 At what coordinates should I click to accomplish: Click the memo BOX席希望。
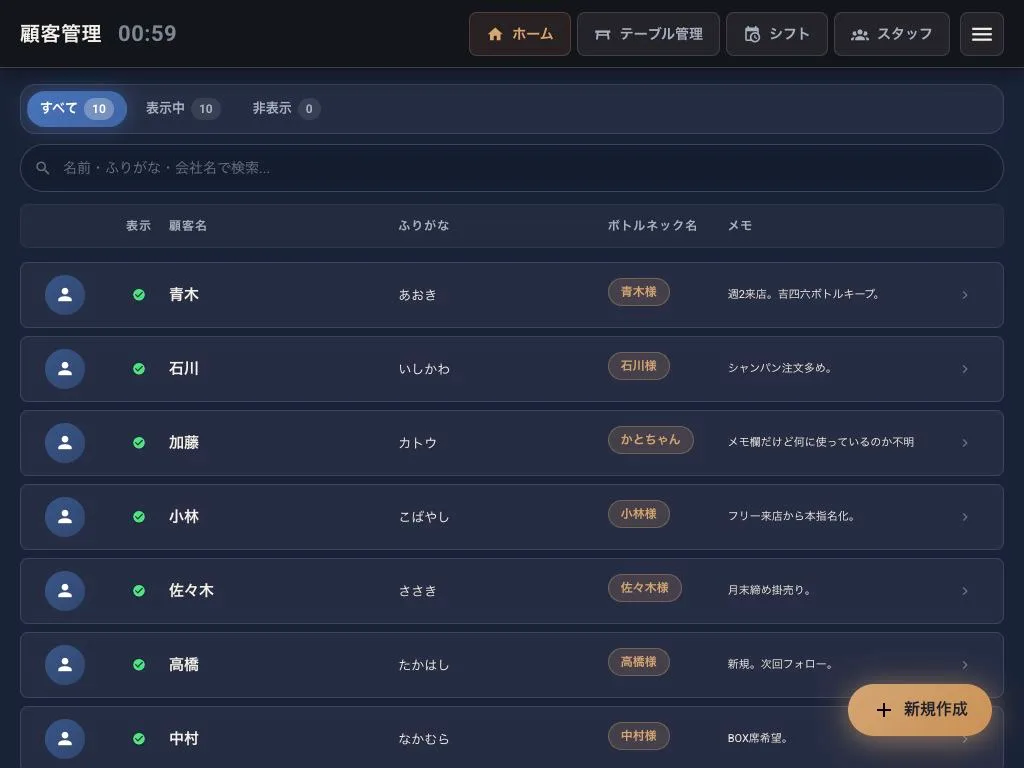[x=758, y=739]
